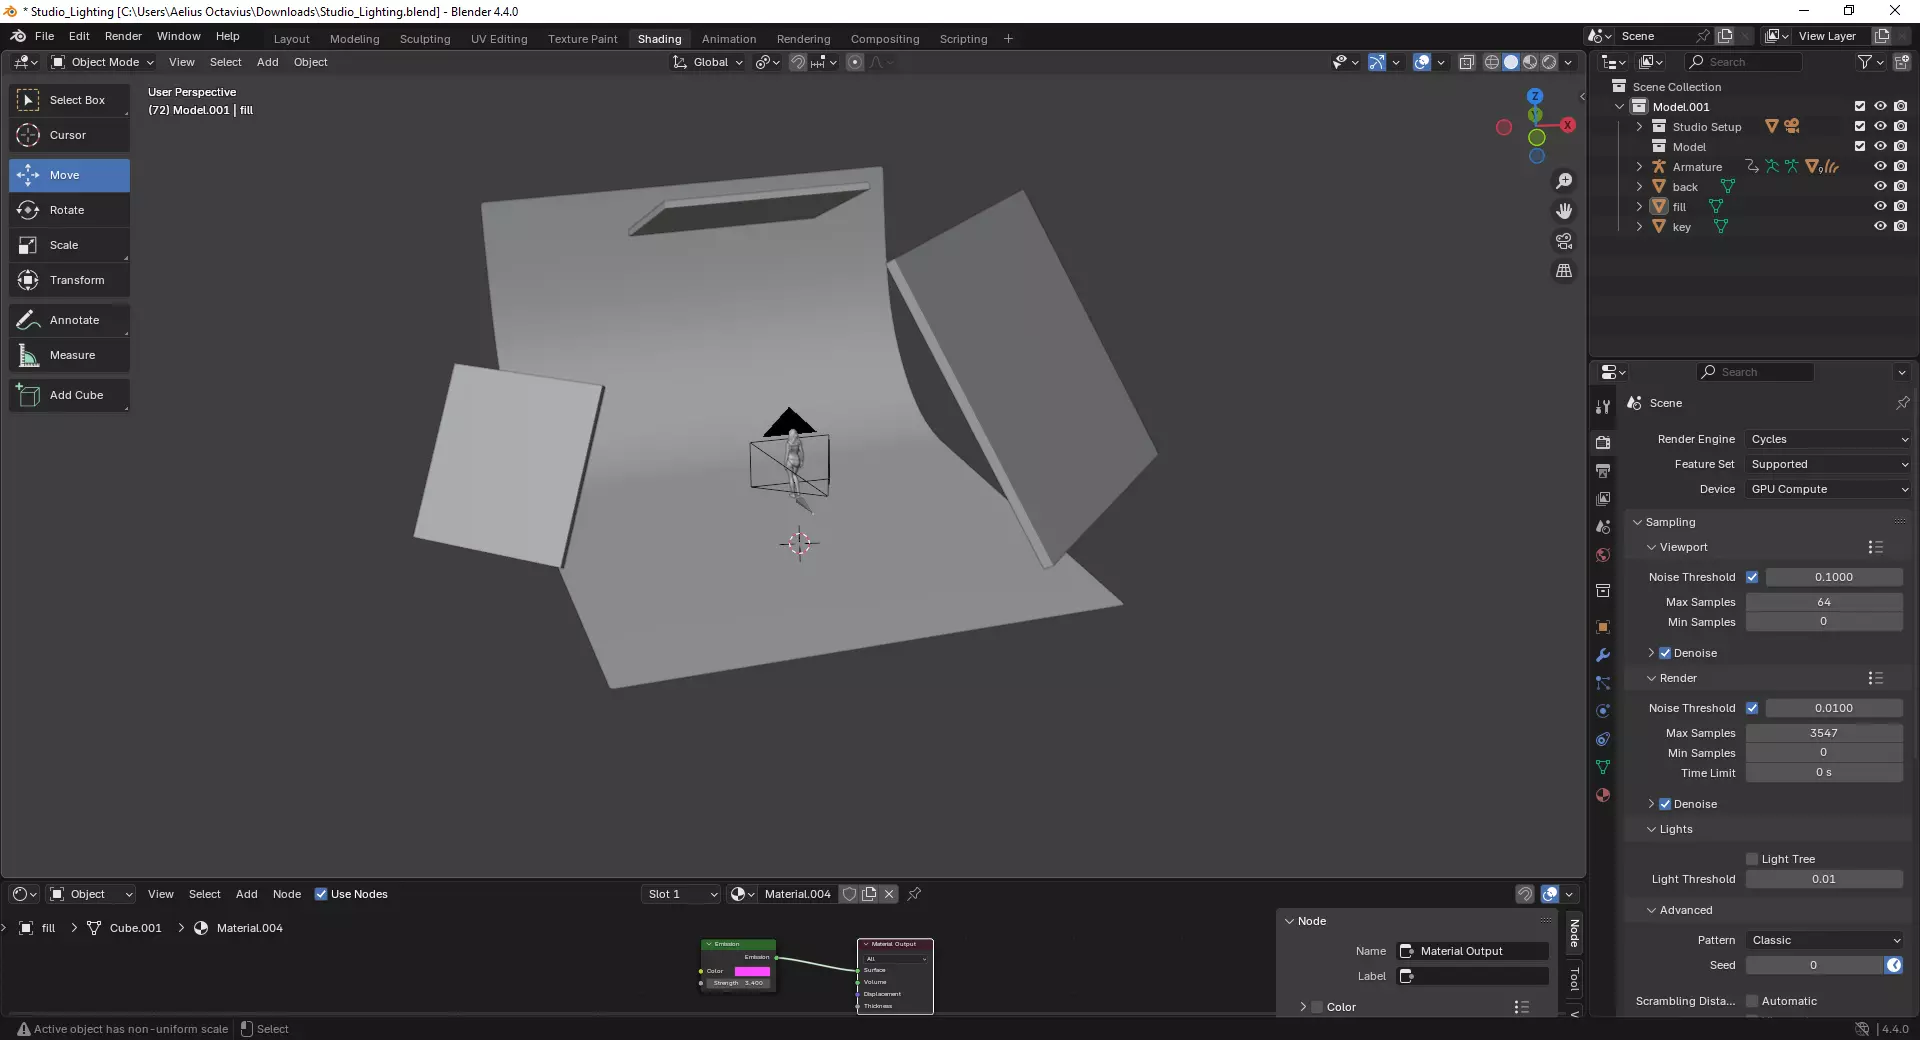Toggle the camera view icon
Image resolution: width=1920 pixels, height=1040 pixels.
pos(1564,241)
